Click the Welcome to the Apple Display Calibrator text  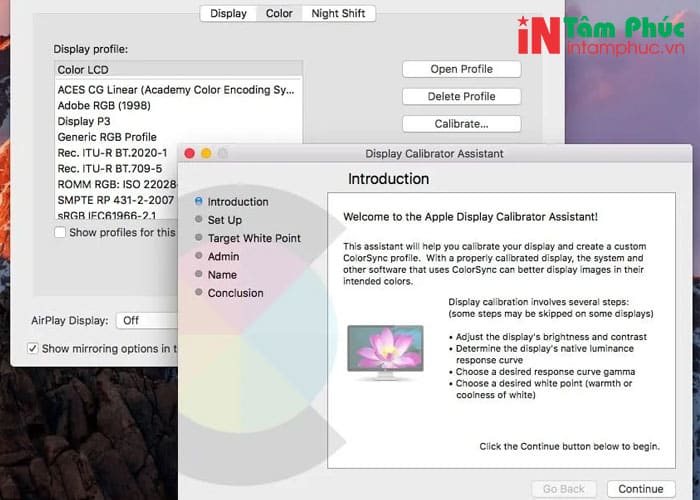point(470,217)
